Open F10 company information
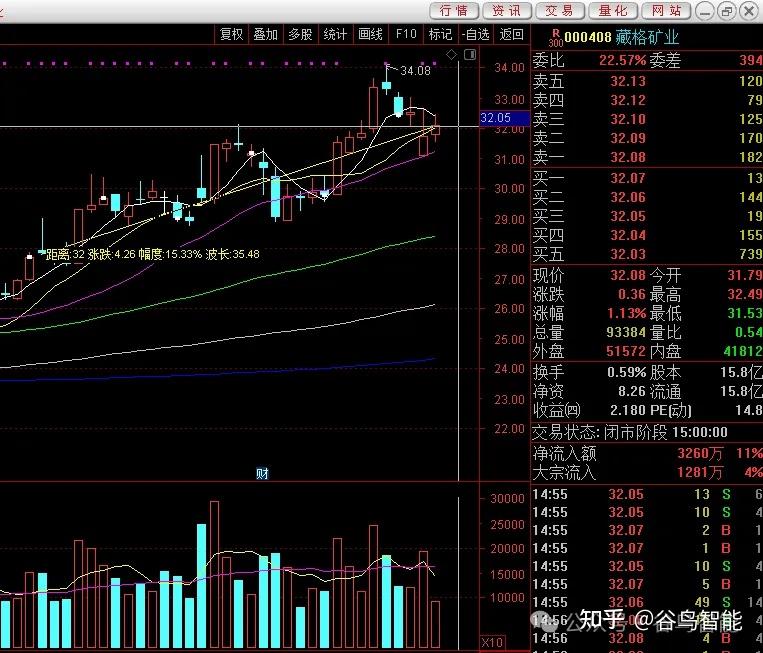Image resolution: width=763 pixels, height=653 pixels. (x=406, y=34)
